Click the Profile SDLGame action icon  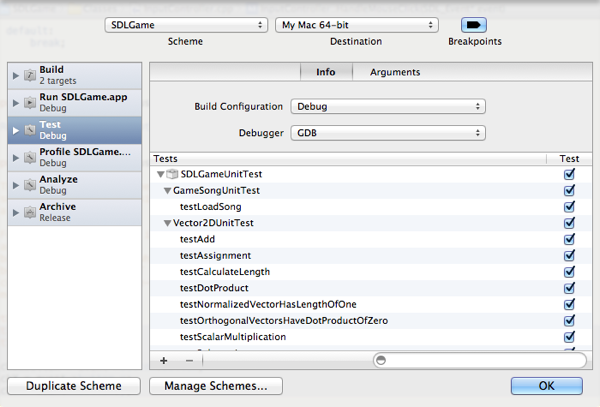click(30, 157)
